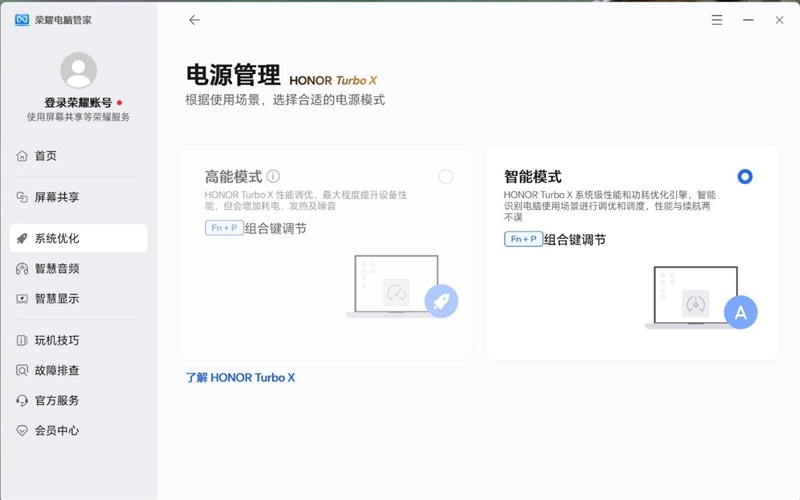The width and height of the screenshot is (800, 500).
Task: Click the Fn+P key badge in 智能模式 card
Action: [x=523, y=239]
